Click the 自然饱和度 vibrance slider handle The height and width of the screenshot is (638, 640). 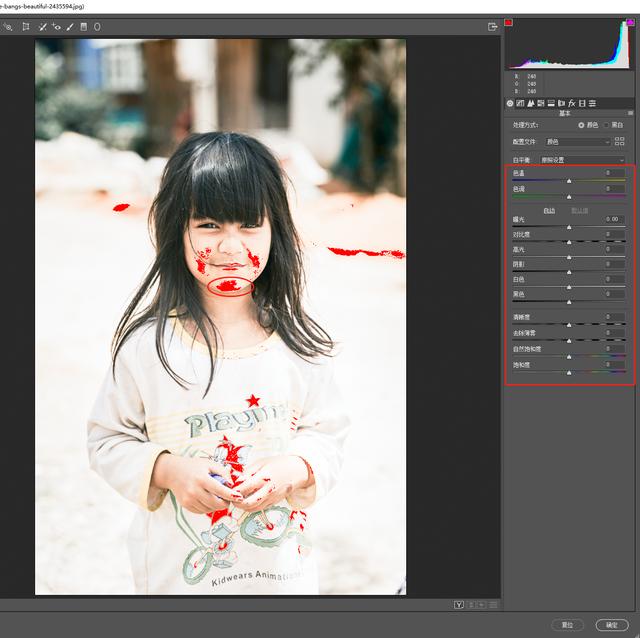pos(569,357)
